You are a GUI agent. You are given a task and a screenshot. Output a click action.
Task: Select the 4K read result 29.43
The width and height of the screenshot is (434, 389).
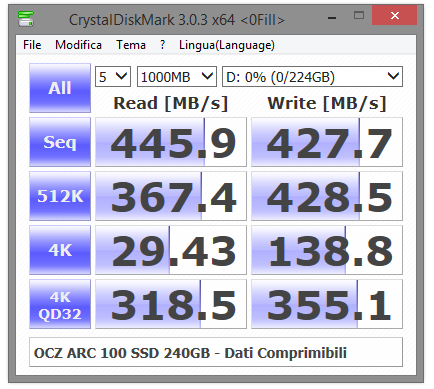(x=171, y=250)
